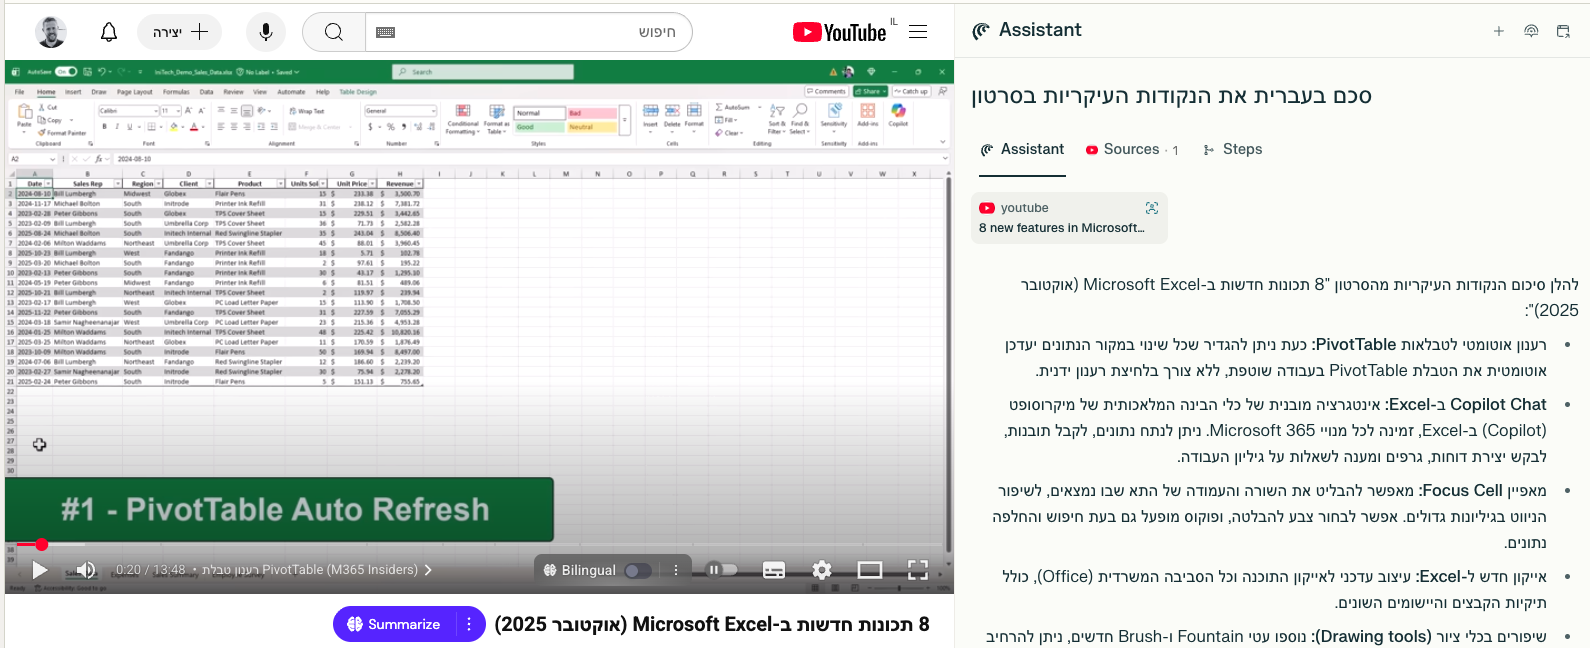Open video settings gear icon
Screen dimensions: 1590x648
(822, 570)
